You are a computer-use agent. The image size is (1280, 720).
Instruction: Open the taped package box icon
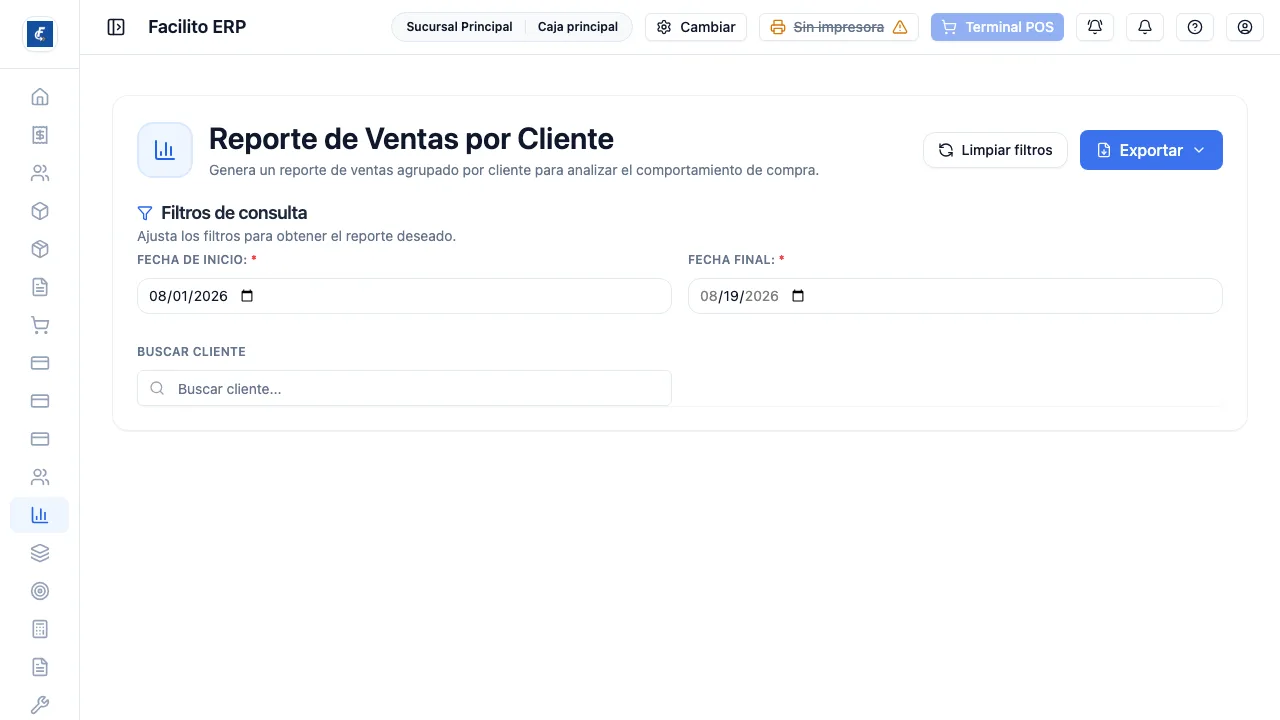40,249
